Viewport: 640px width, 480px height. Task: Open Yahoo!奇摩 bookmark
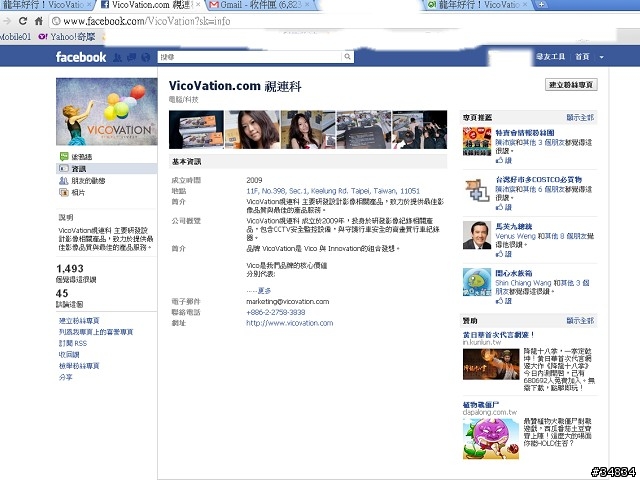(x=67, y=37)
